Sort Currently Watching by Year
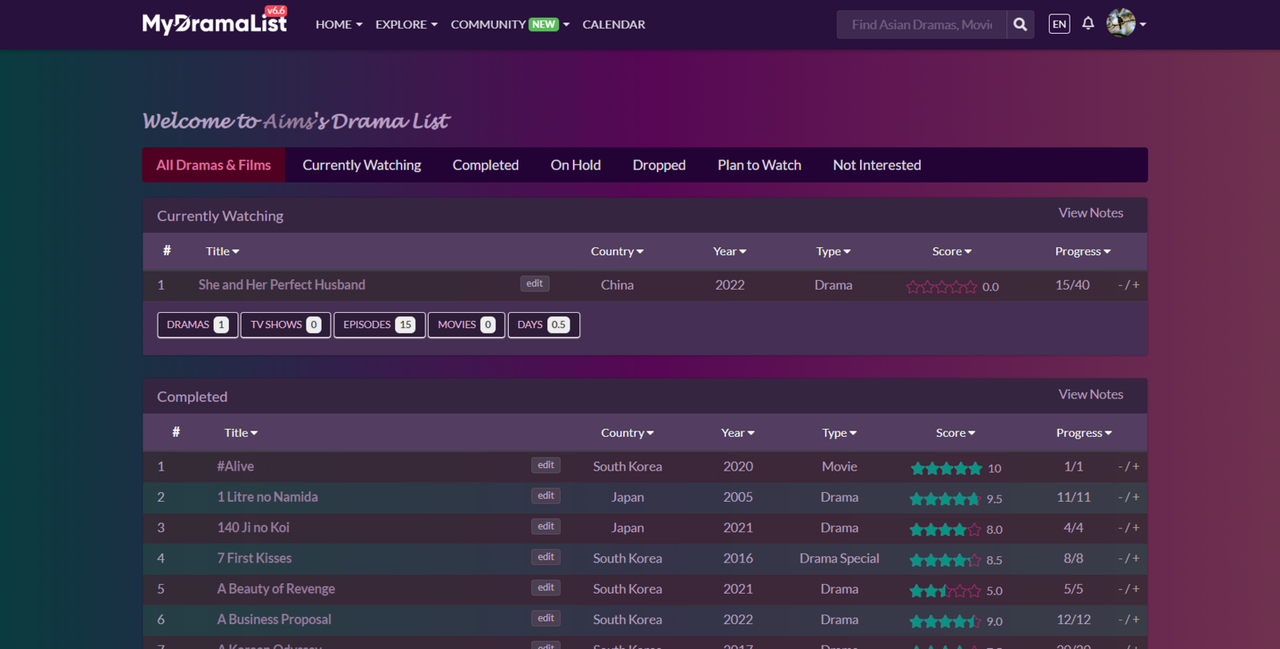This screenshot has height=649, width=1280. pos(730,251)
